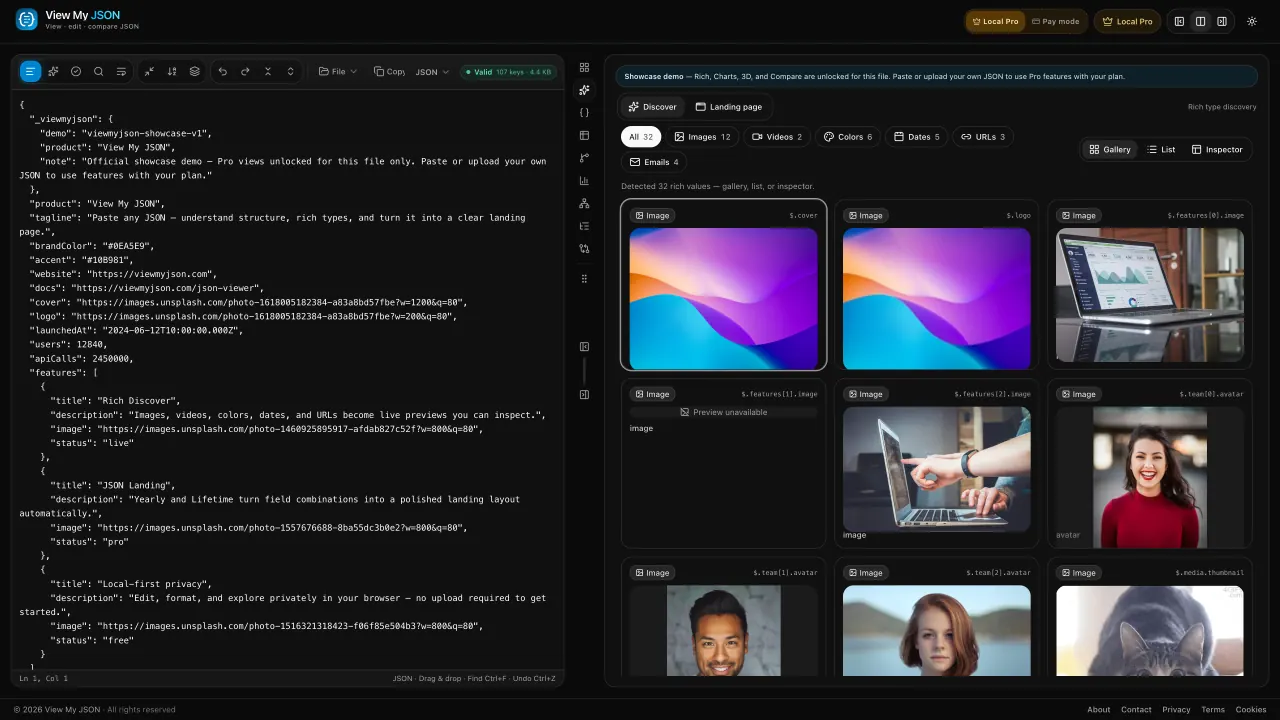
Task: Click the minify inward-arrows icon
Action: (149, 72)
